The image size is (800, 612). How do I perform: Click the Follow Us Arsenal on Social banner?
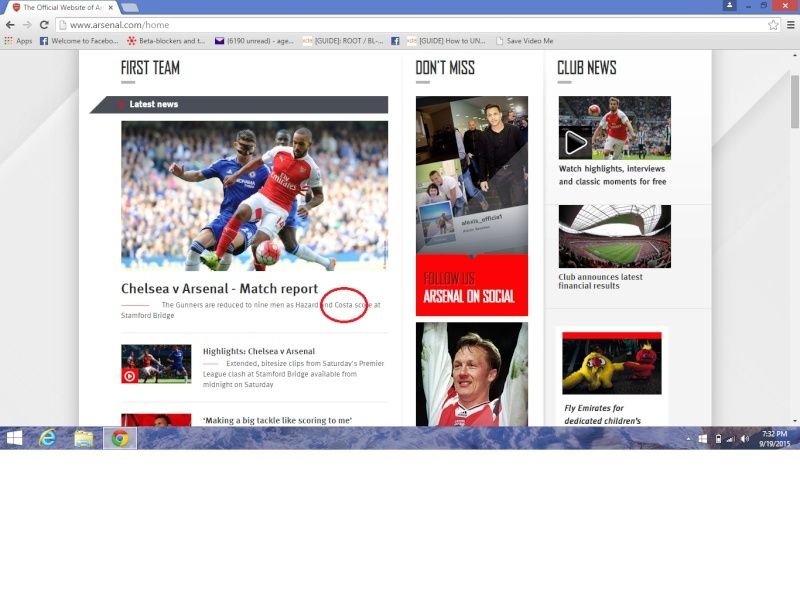(472, 285)
